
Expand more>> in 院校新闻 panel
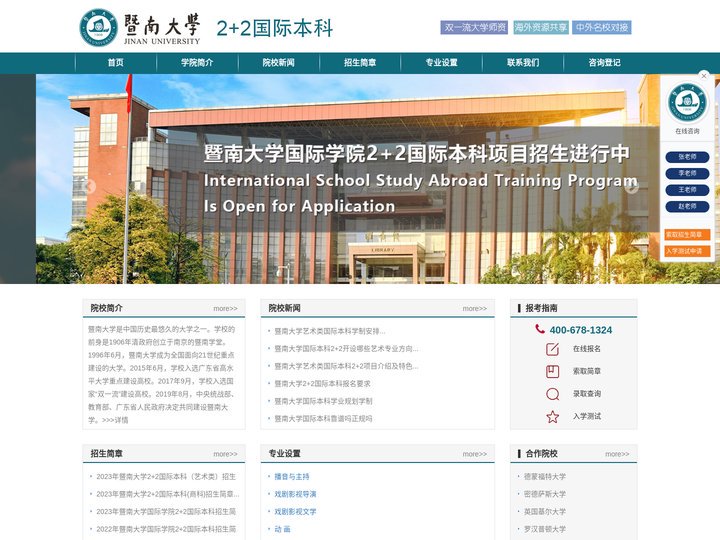coord(475,309)
